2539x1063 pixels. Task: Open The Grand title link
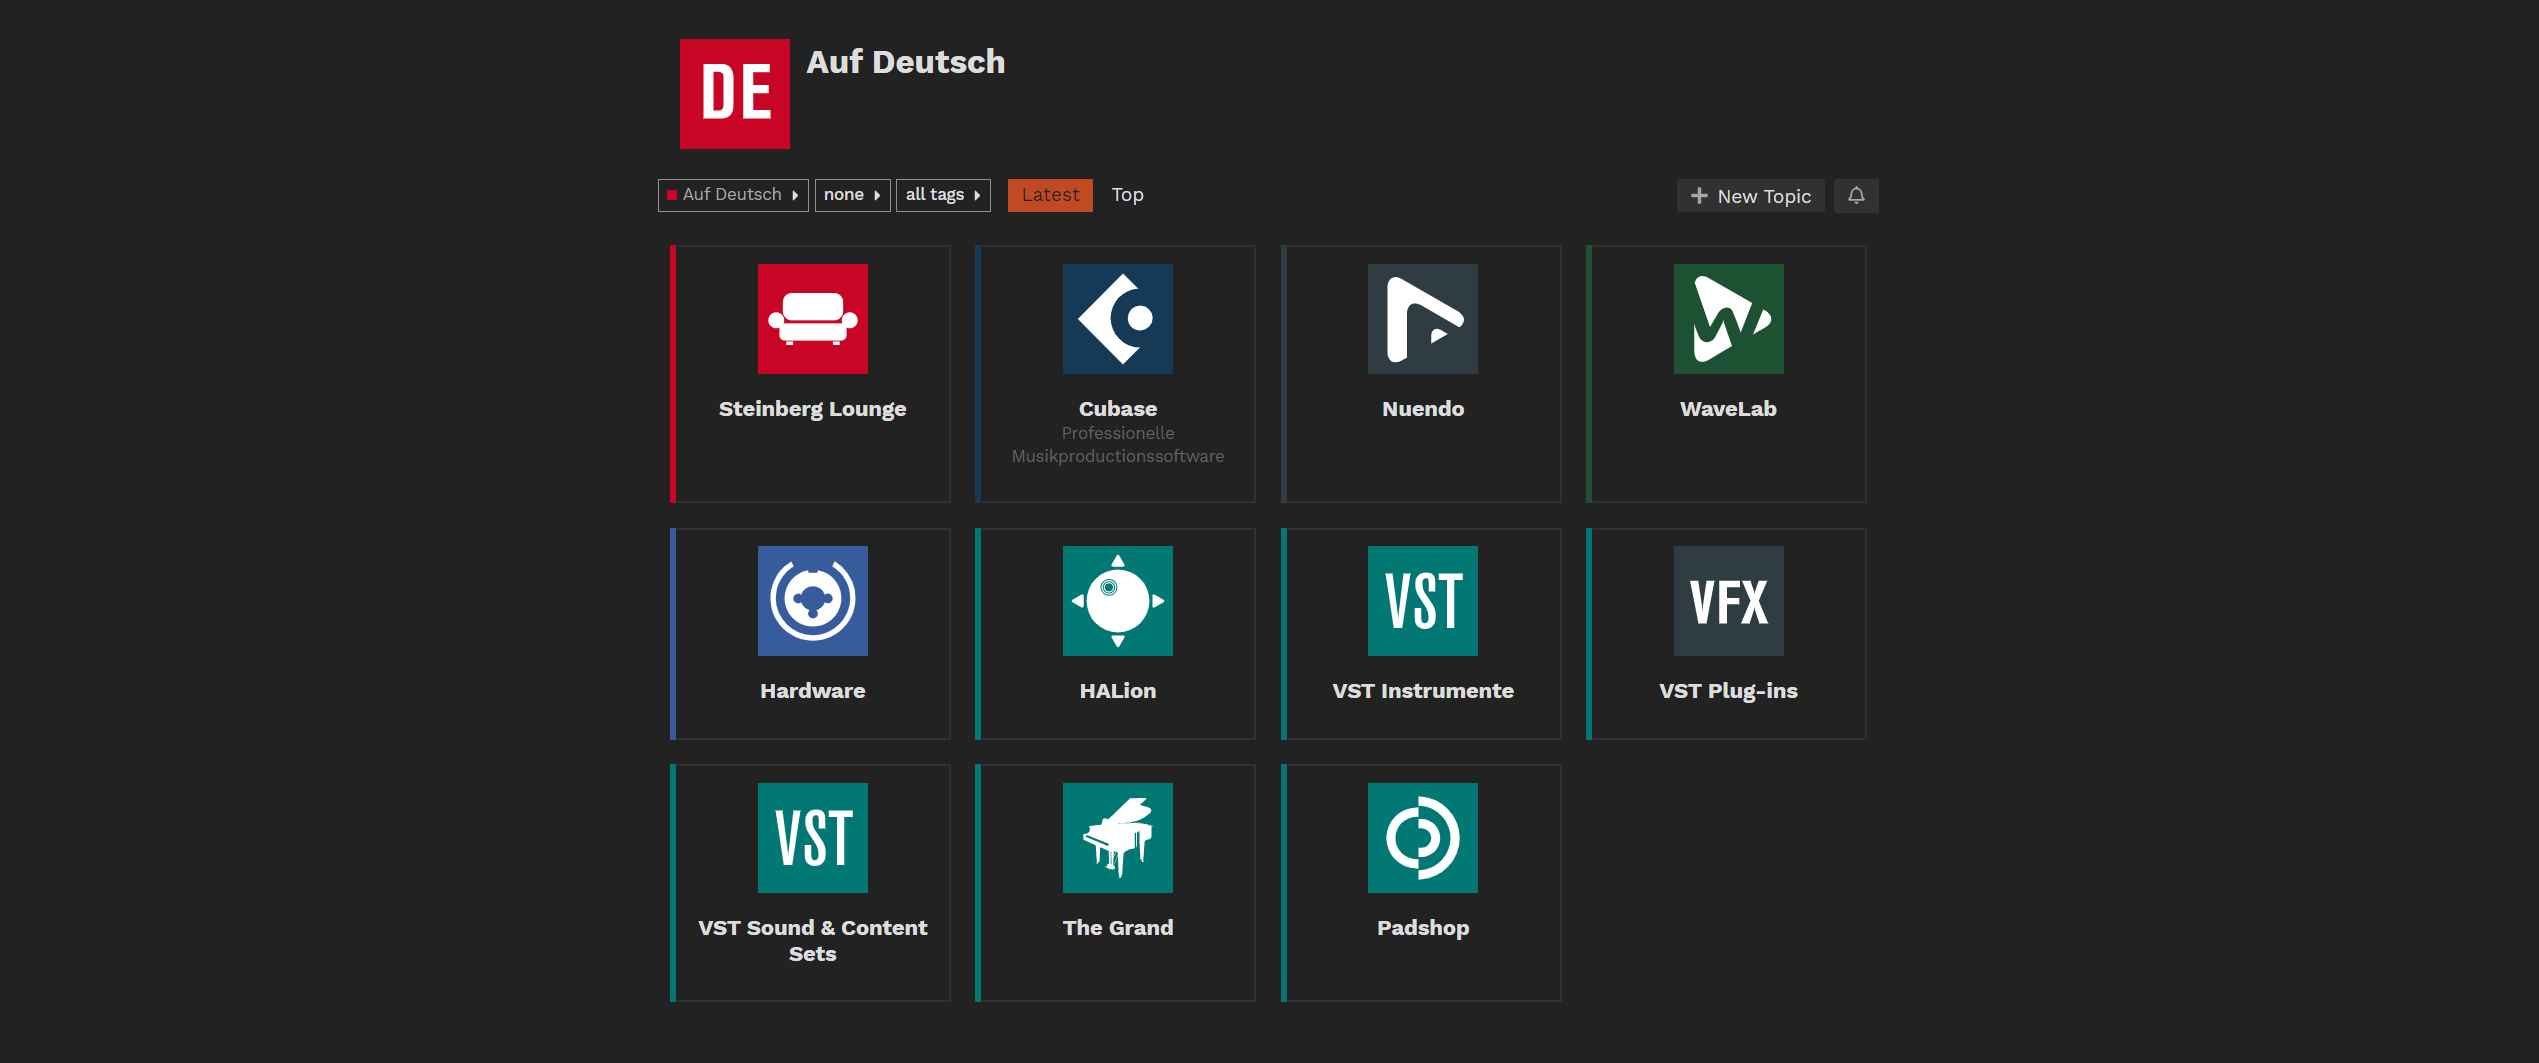pyautogui.click(x=1117, y=928)
